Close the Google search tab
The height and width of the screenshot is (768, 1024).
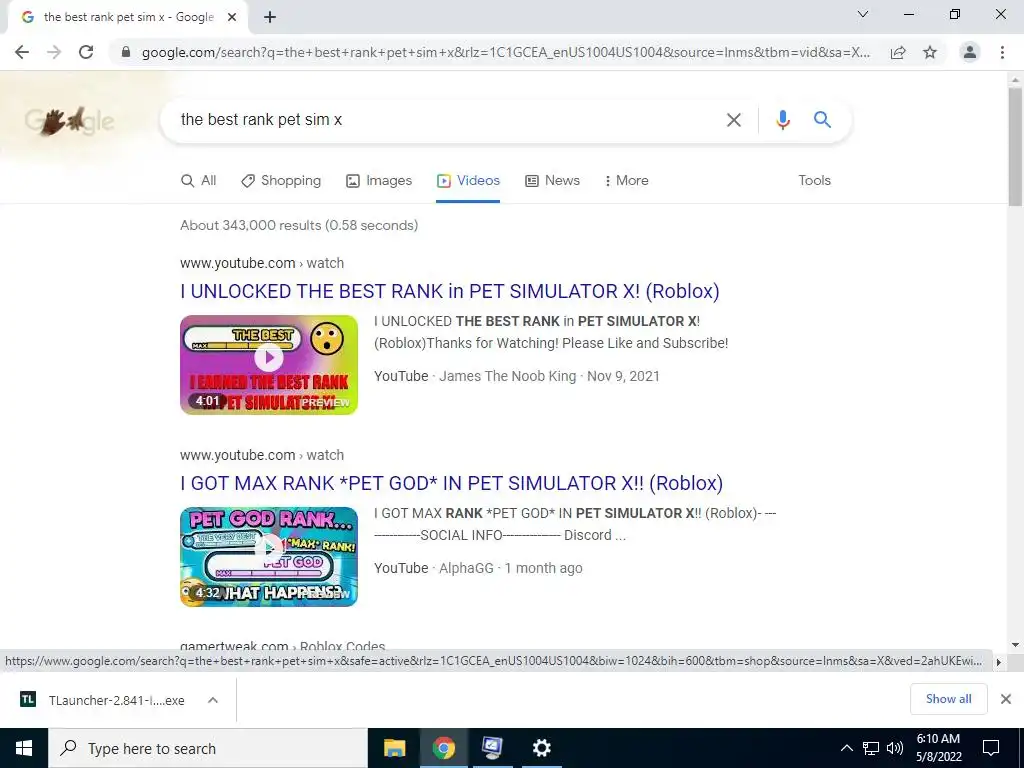point(232,18)
